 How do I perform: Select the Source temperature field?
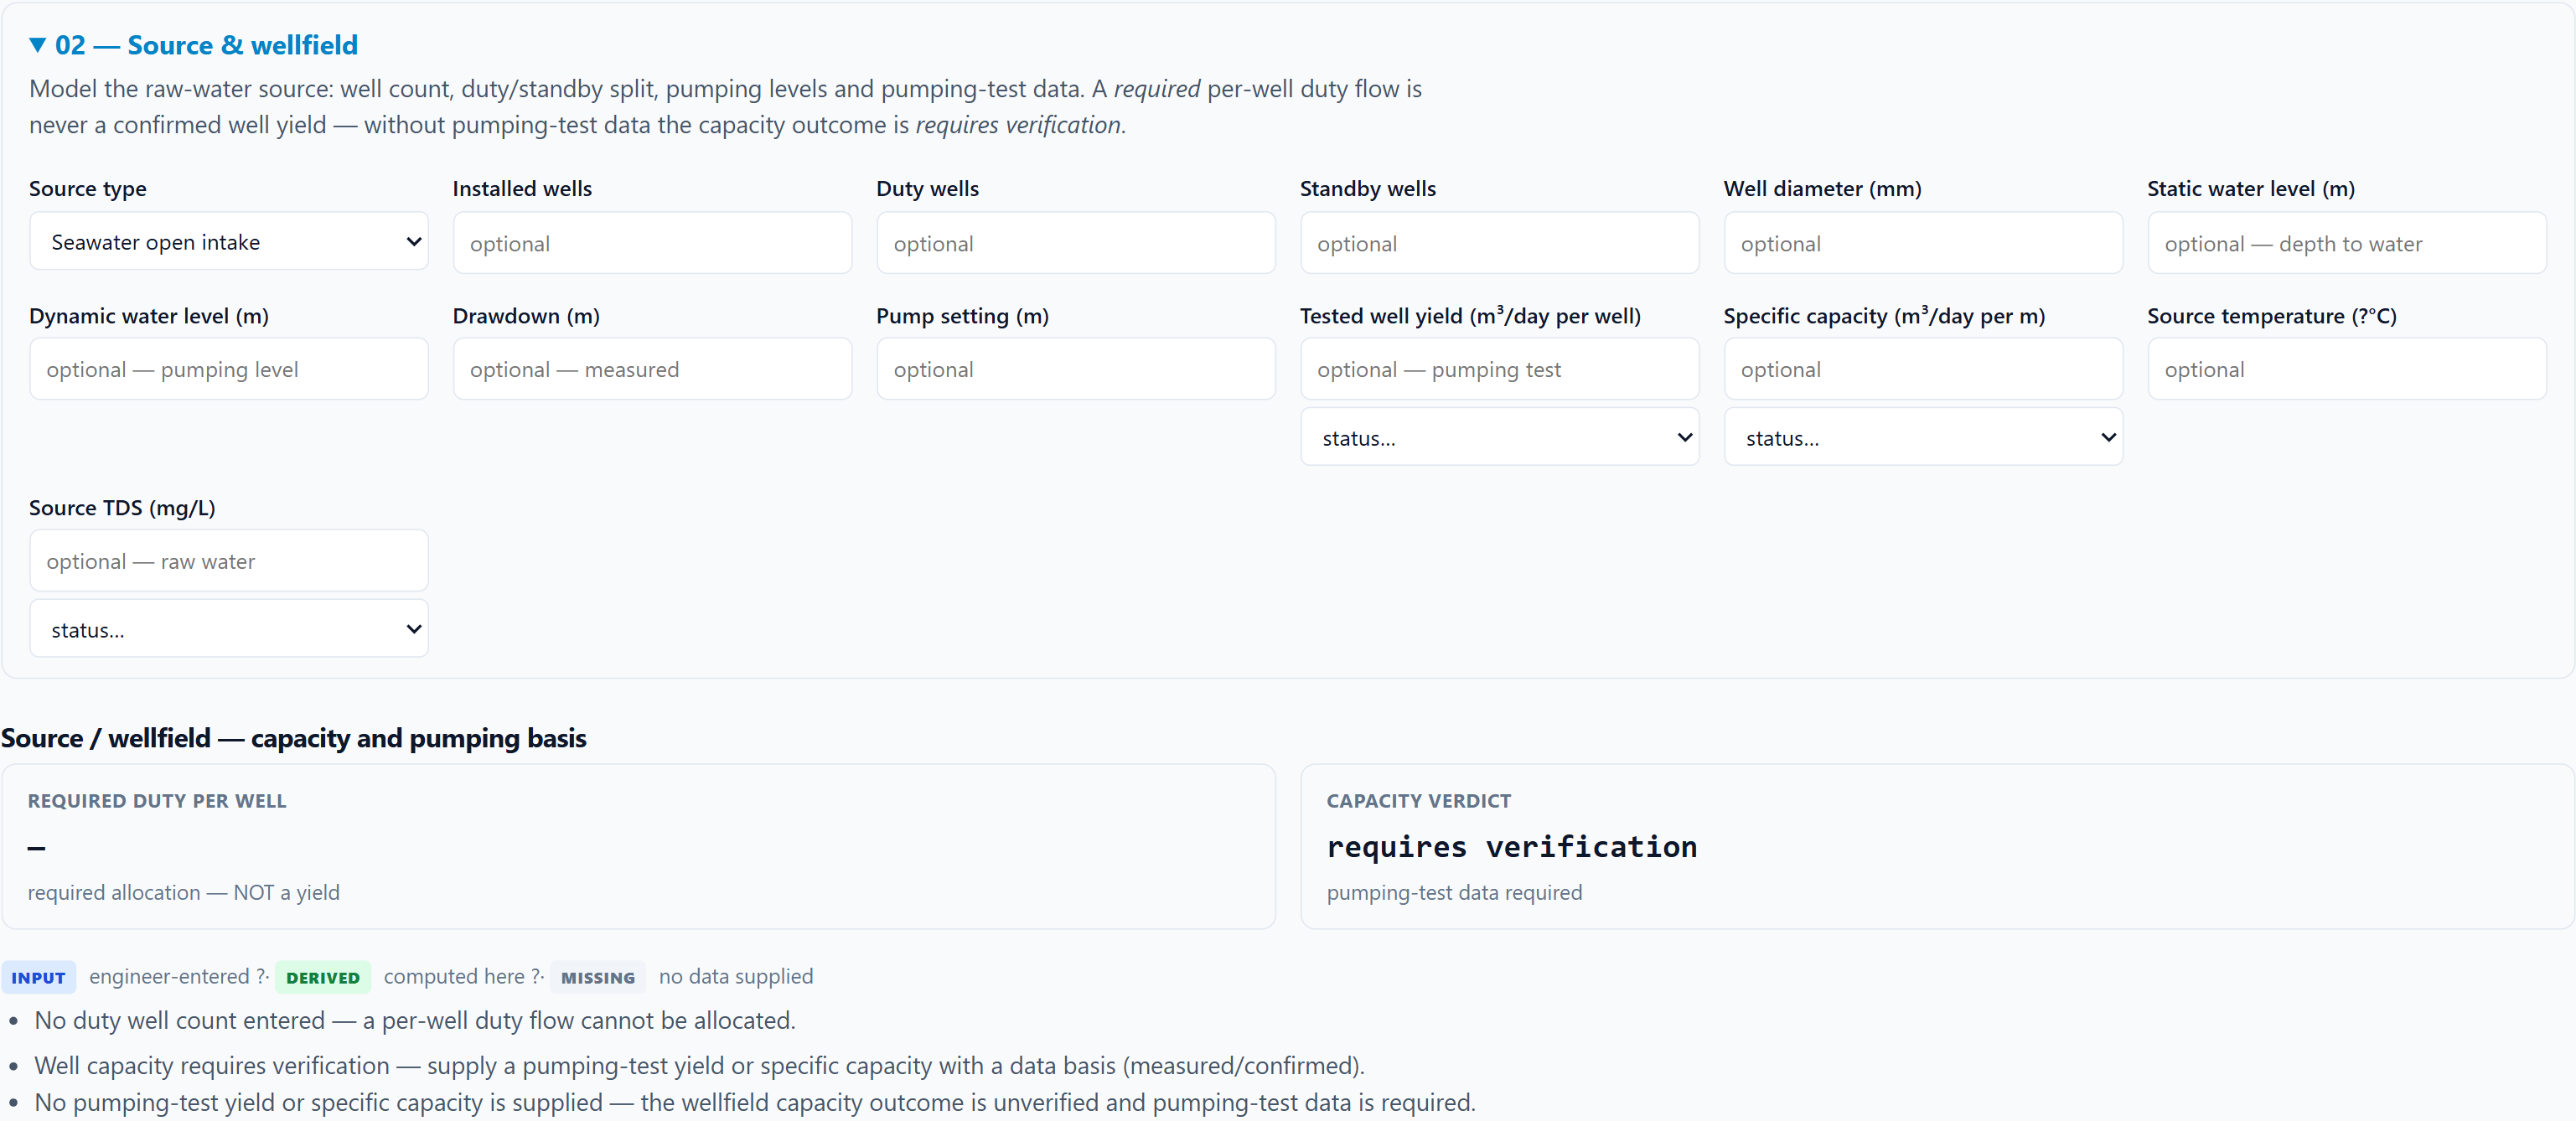pyautogui.click(x=2346, y=369)
